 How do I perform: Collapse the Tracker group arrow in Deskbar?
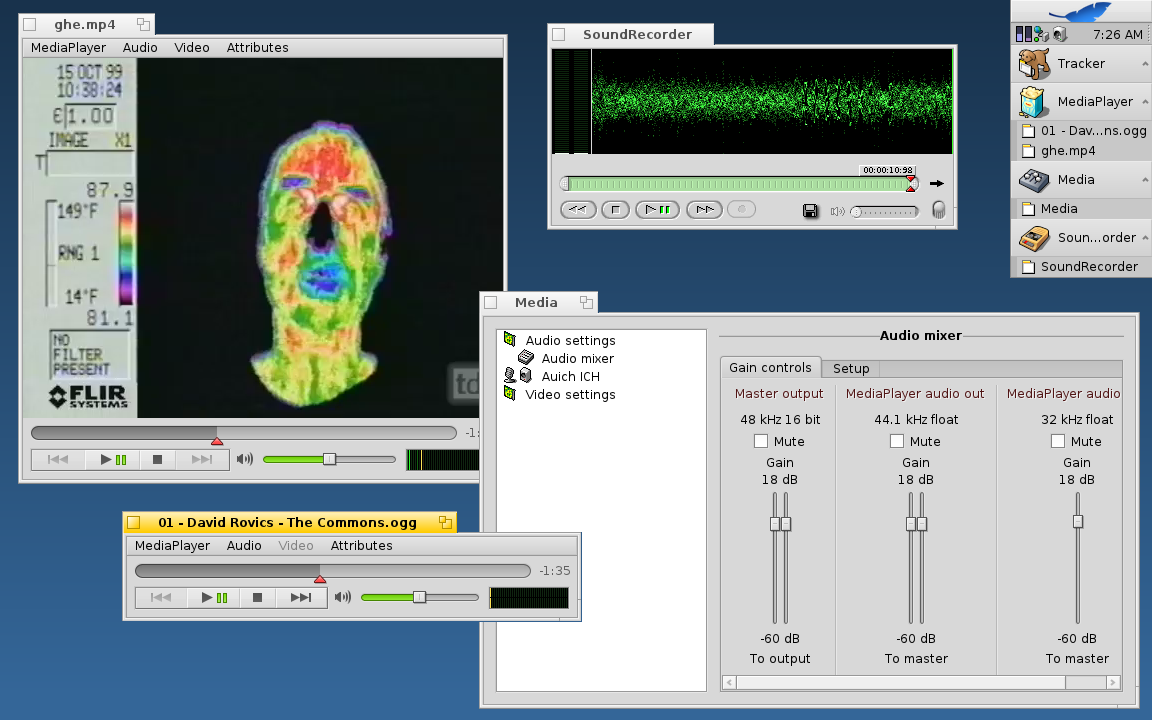point(1144,64)
